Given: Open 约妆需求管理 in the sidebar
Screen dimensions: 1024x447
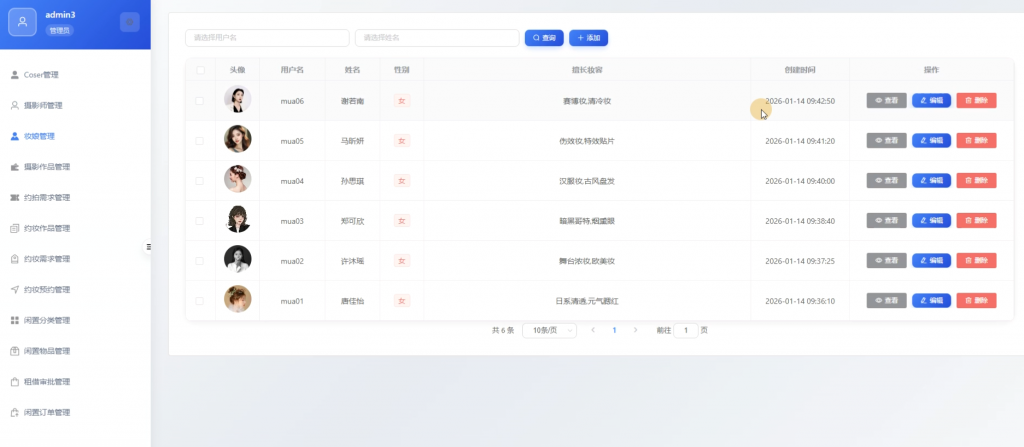Looking at the screenshot, I should (46, 259).
